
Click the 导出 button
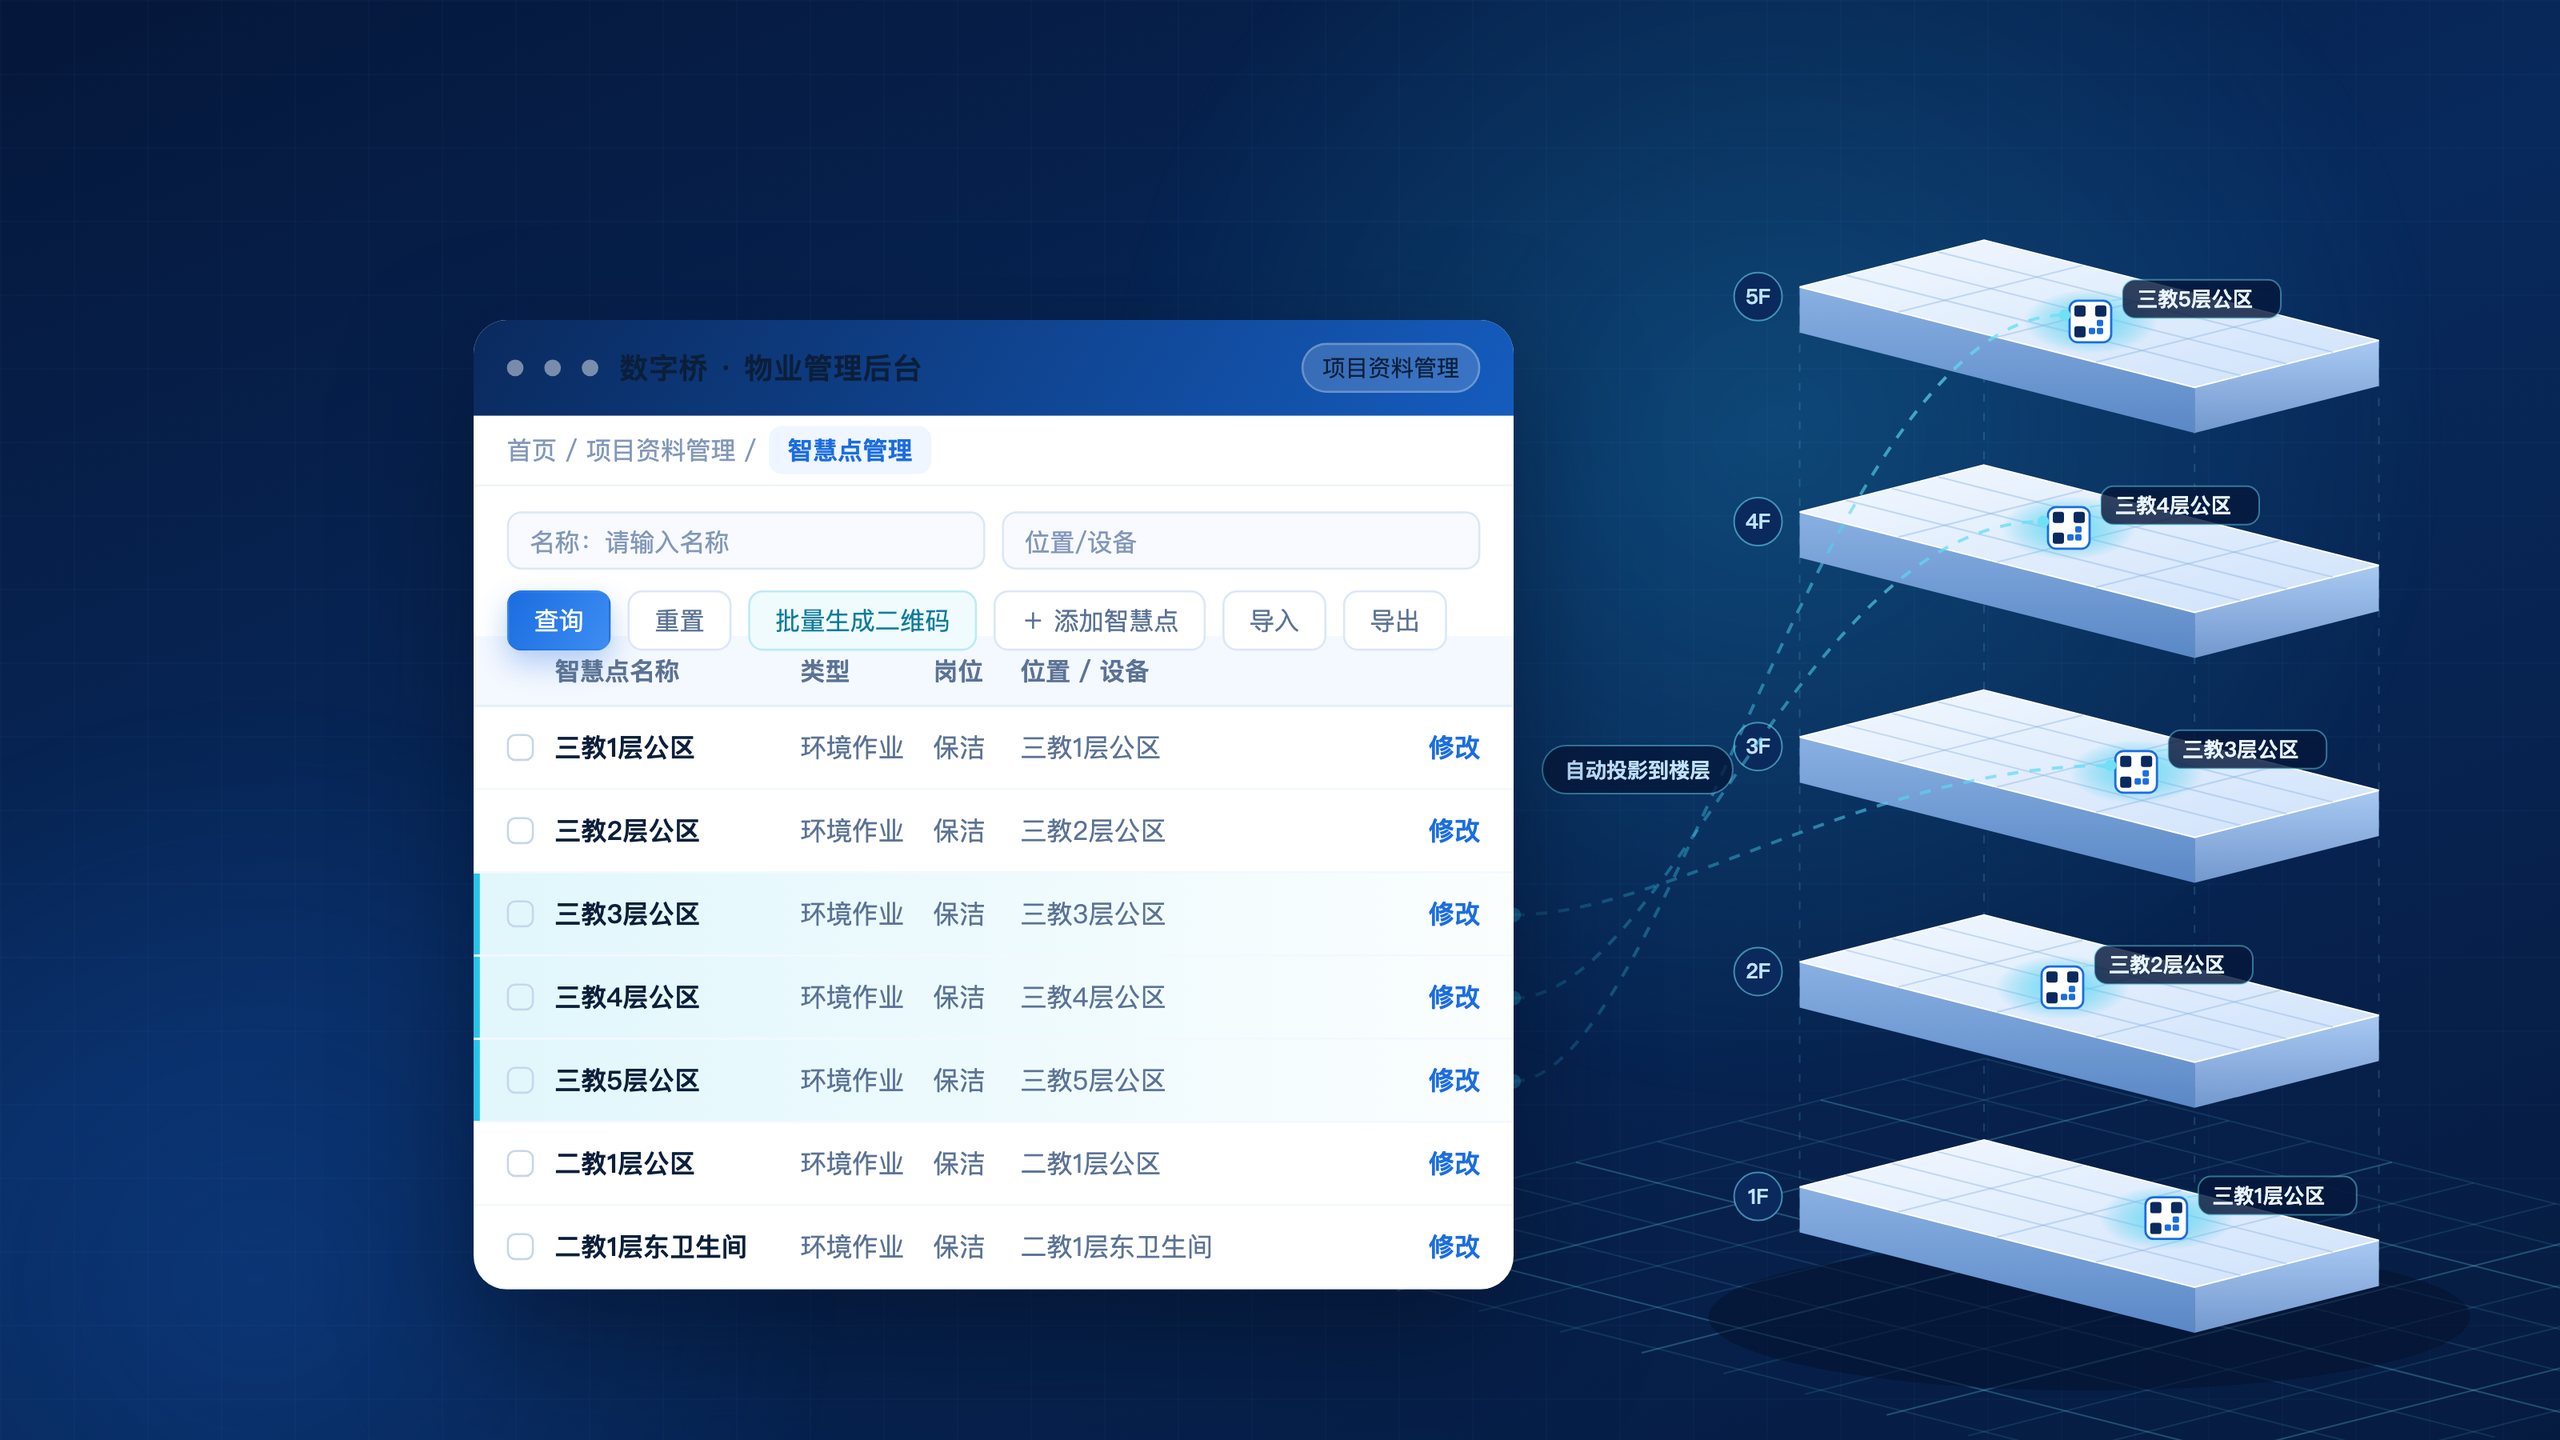point(1394,620)
